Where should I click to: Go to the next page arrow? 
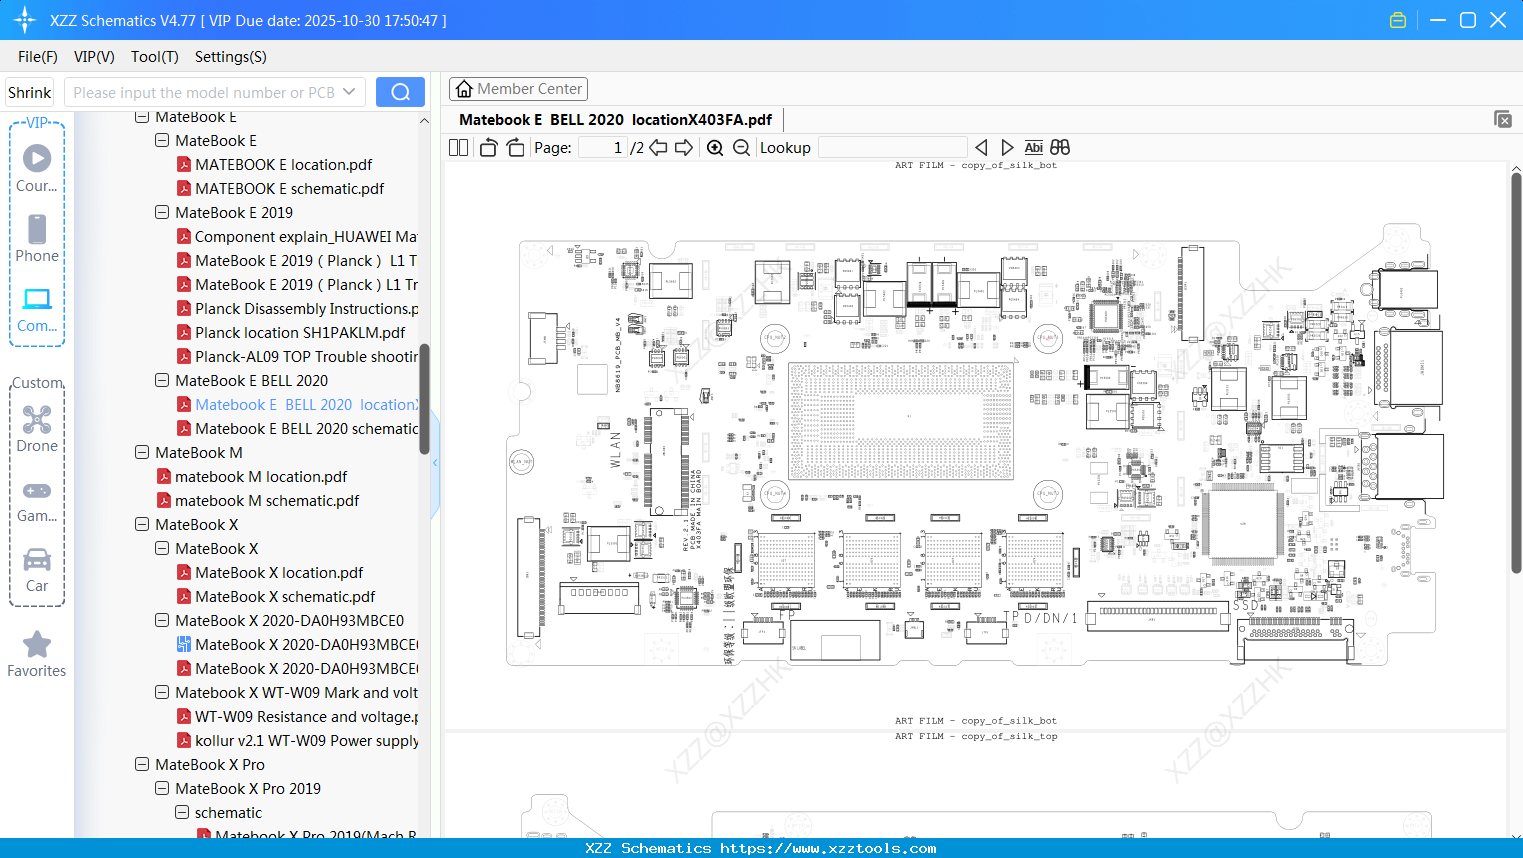pyautogui.click(x=684, y=148)
